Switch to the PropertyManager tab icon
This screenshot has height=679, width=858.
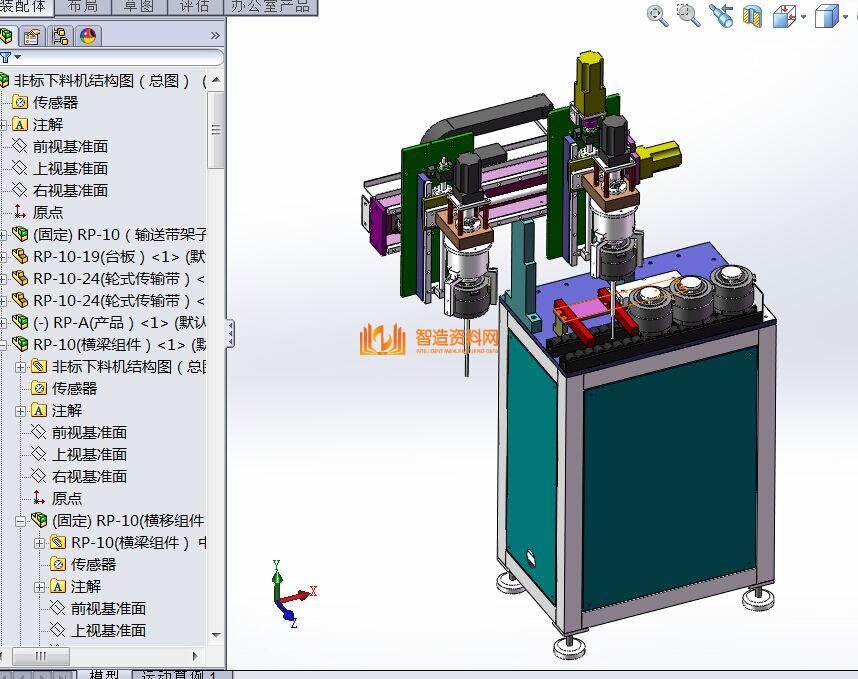[x=32, y=37]
